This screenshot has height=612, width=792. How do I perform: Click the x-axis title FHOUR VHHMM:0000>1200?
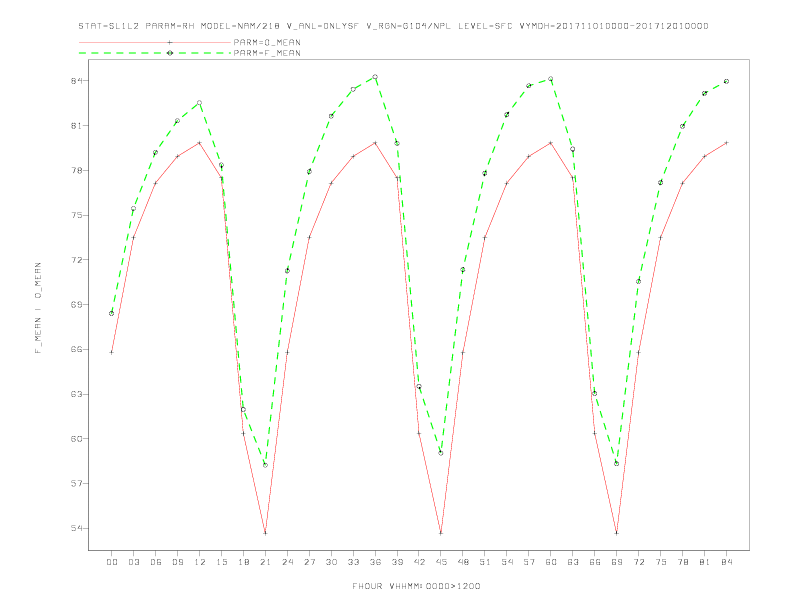click(x=416, y=586)
